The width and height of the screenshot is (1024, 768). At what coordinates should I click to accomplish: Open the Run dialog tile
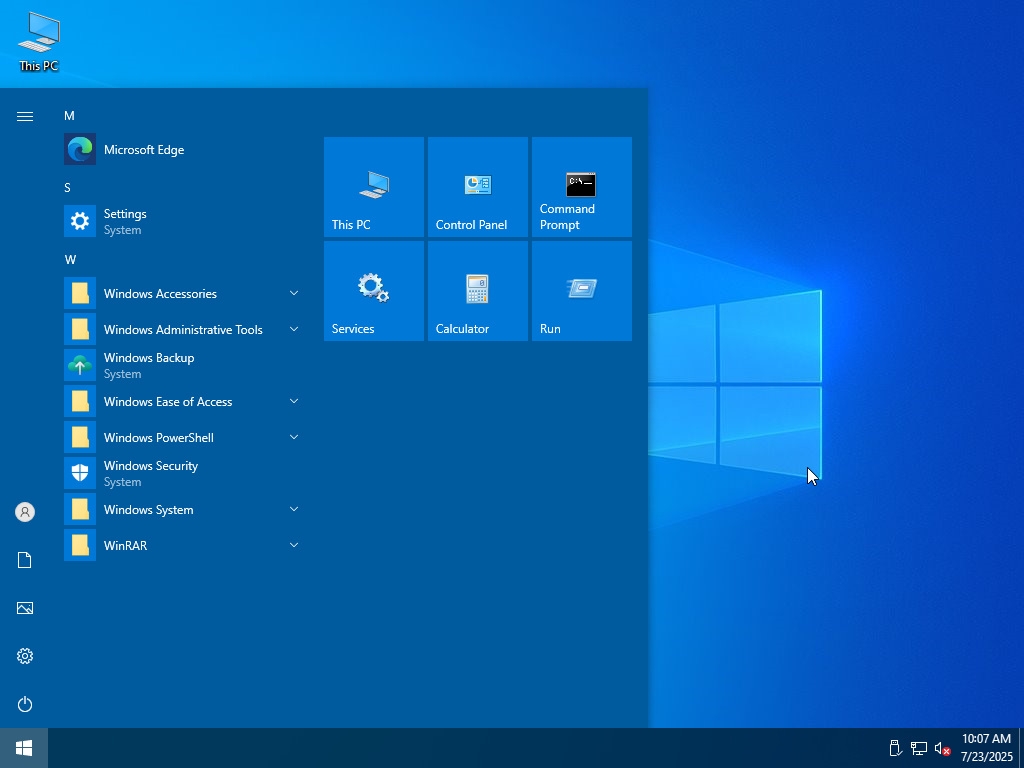(581, 291)
